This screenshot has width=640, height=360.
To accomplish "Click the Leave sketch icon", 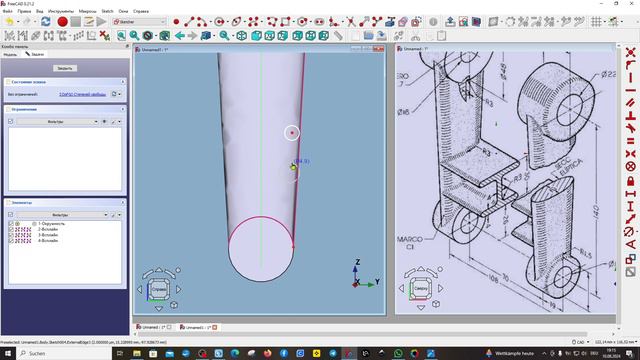I will 450,22.
